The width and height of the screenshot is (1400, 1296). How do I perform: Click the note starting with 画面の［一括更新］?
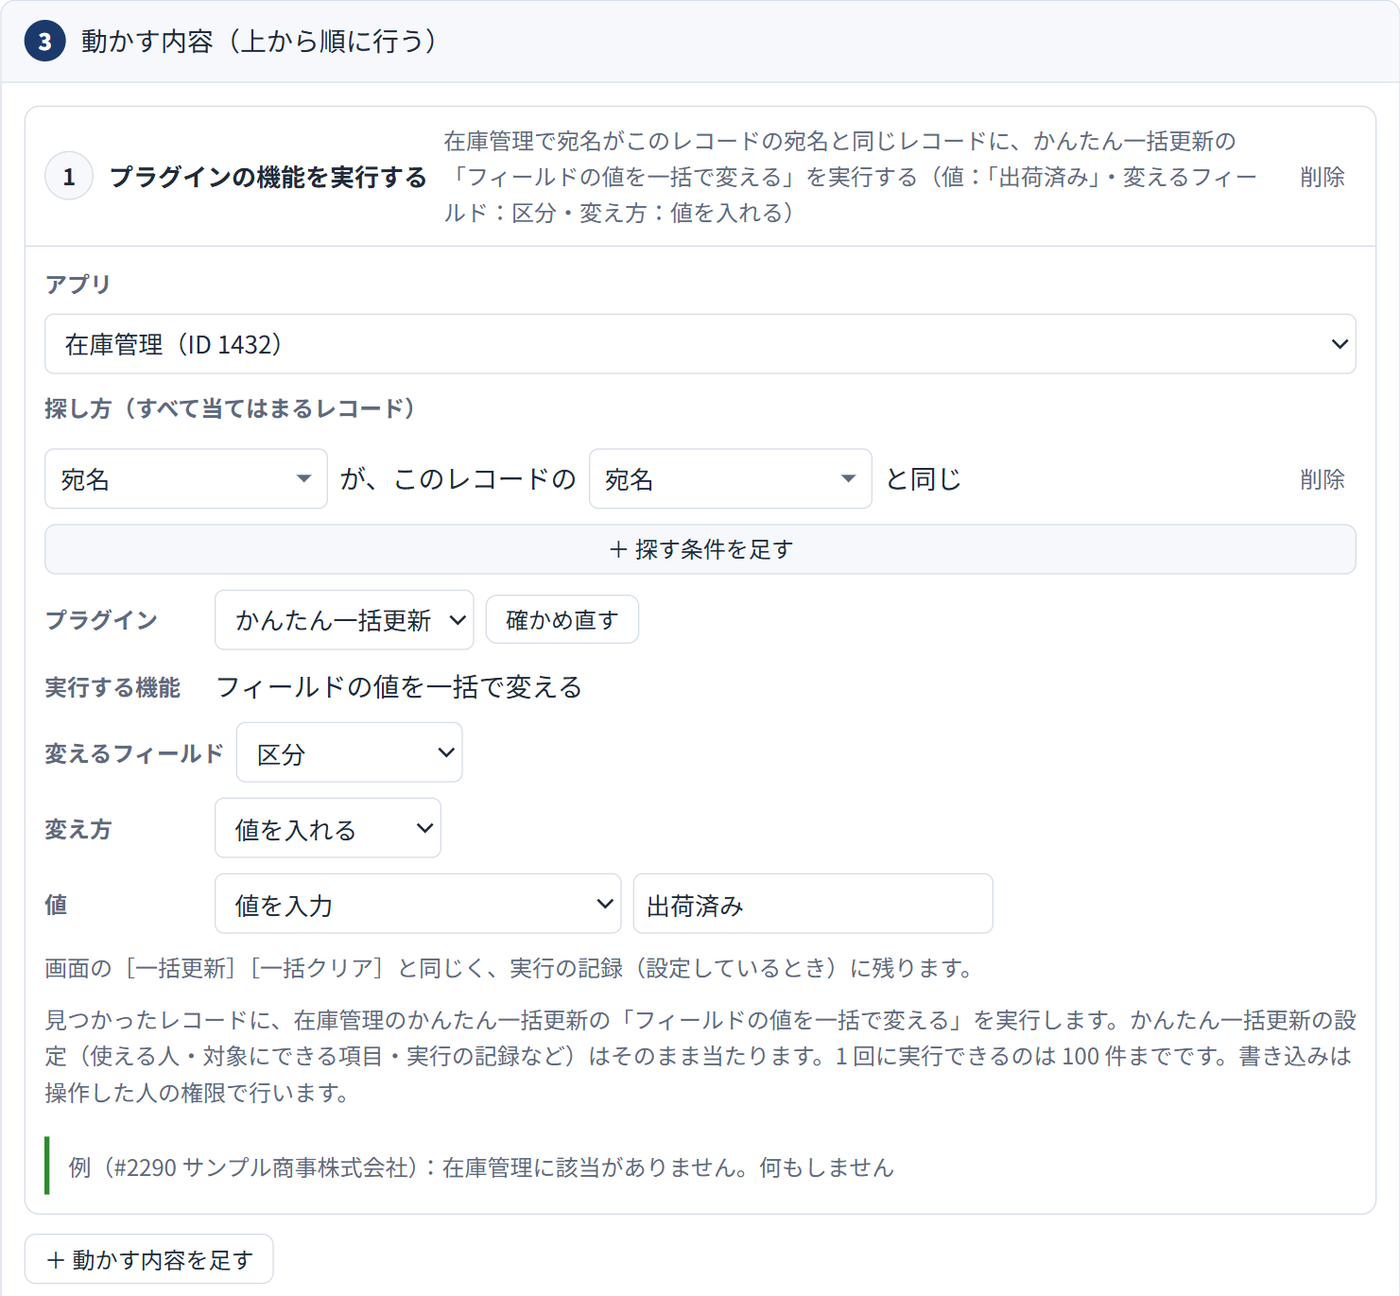[510, 968]
